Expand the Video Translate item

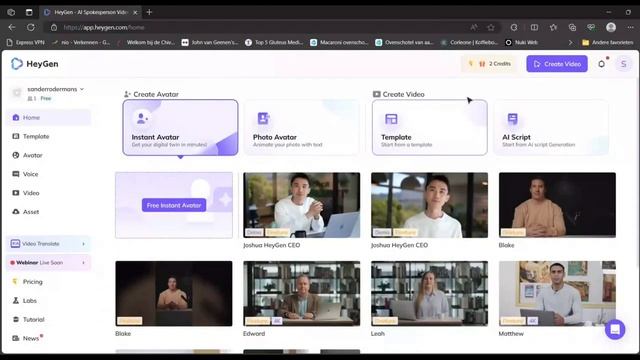(49, 244)
